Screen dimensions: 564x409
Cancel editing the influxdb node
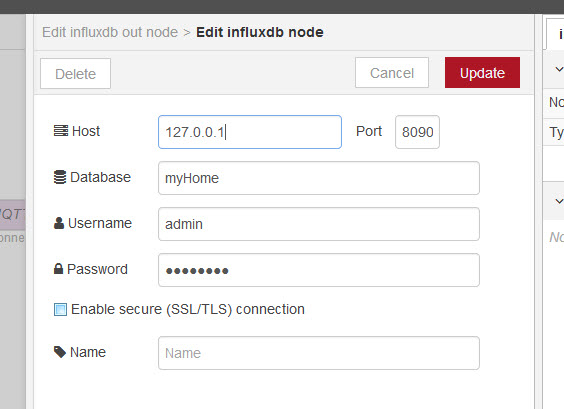point(392,73)
